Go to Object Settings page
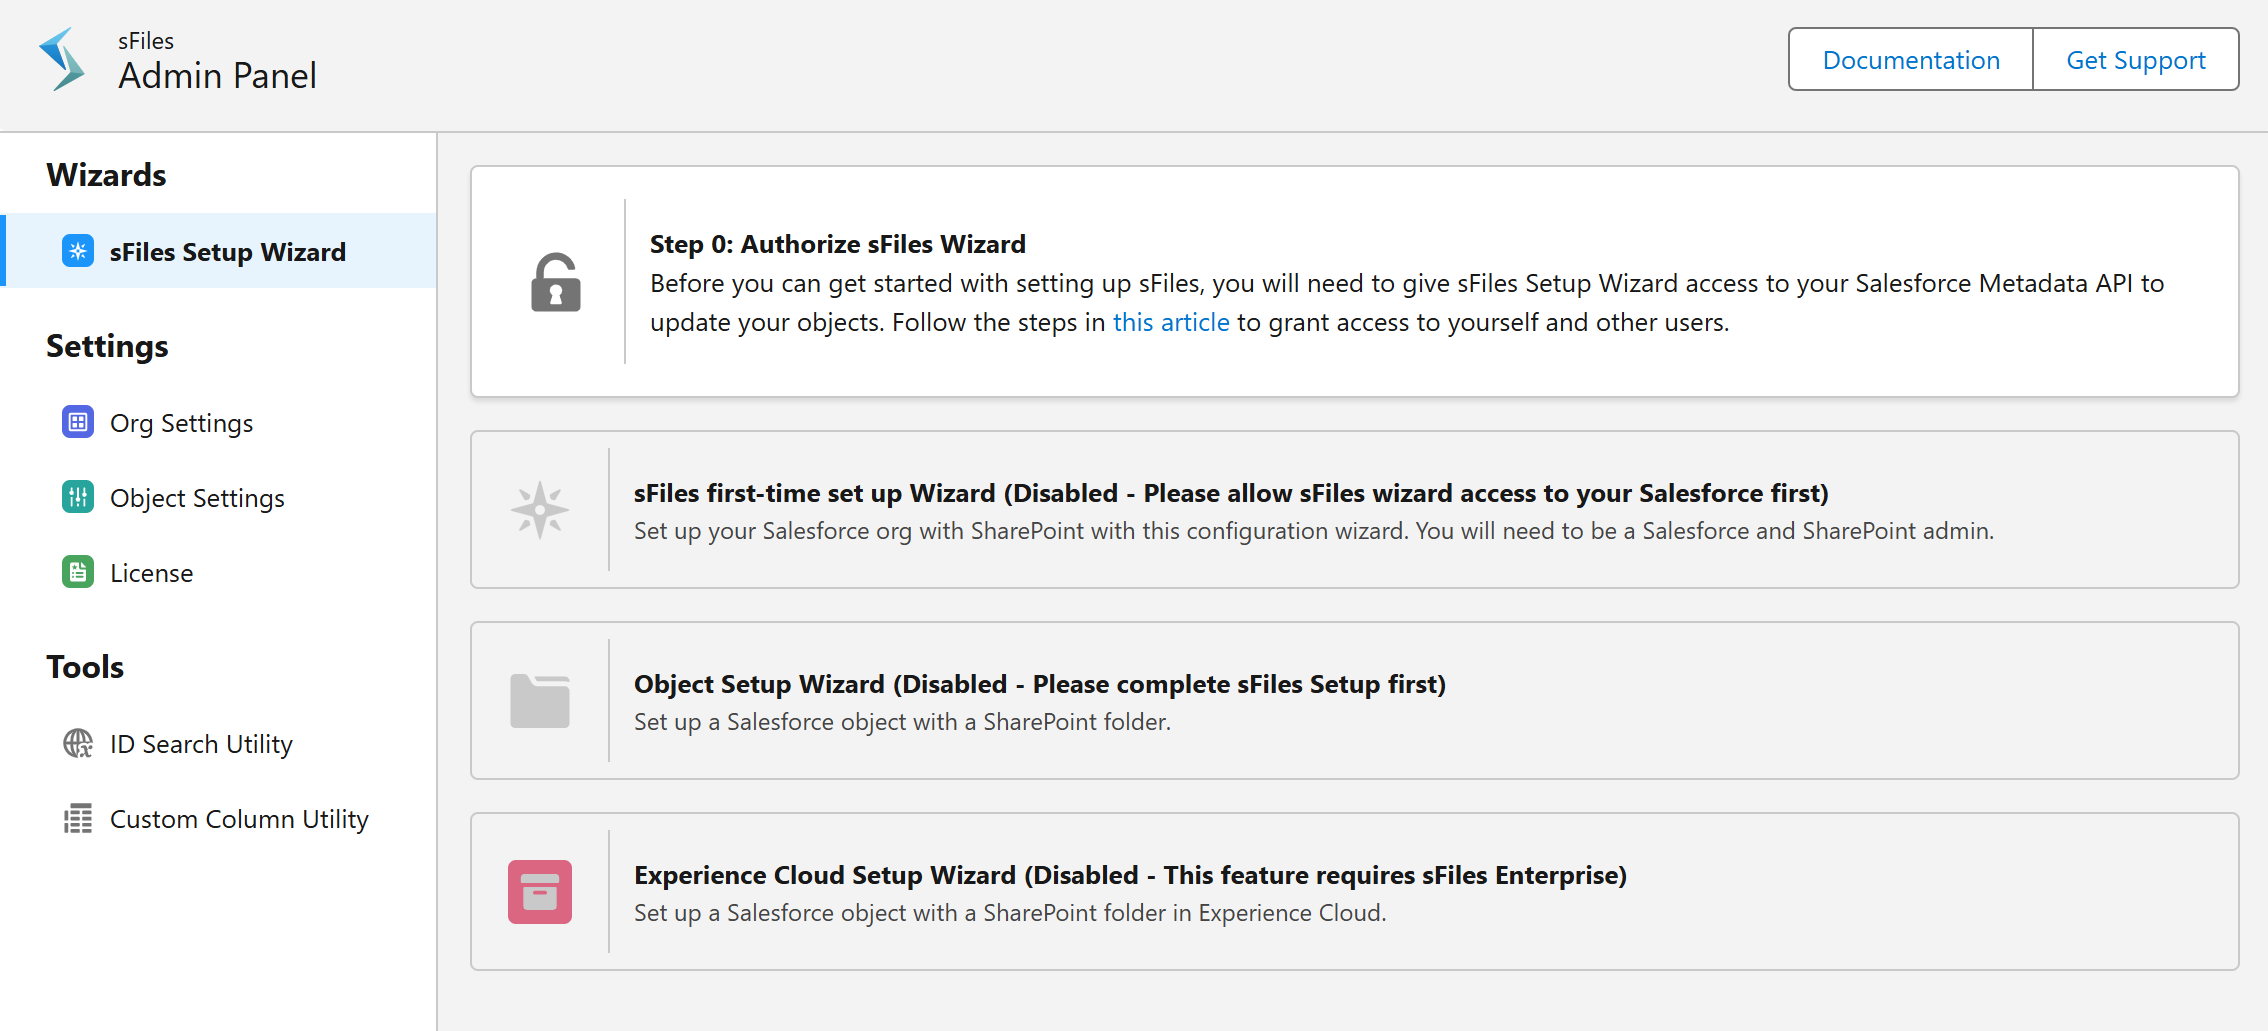Viewport: 2268px width, 1031px height. (x=197, y=498)
